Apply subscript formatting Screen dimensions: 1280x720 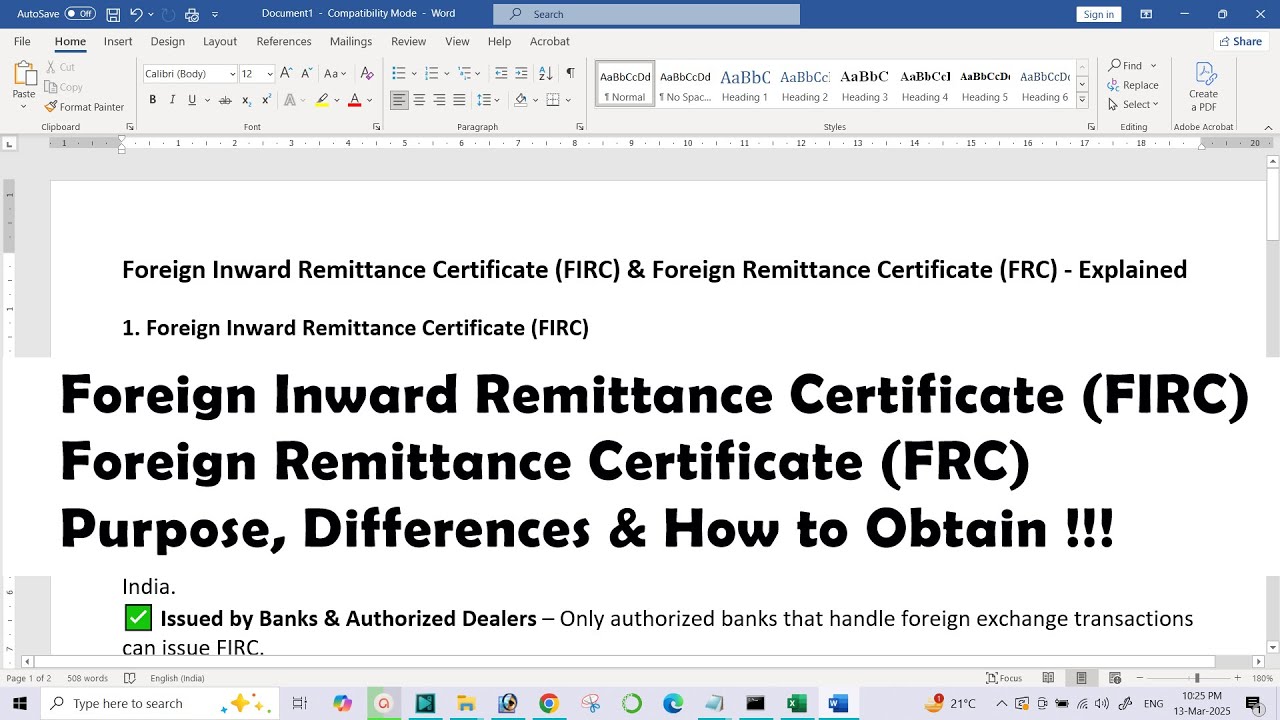248,100
